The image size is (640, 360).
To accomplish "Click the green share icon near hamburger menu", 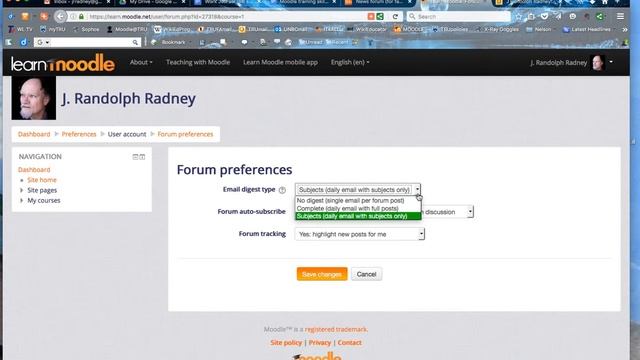I will coord(600,17).
